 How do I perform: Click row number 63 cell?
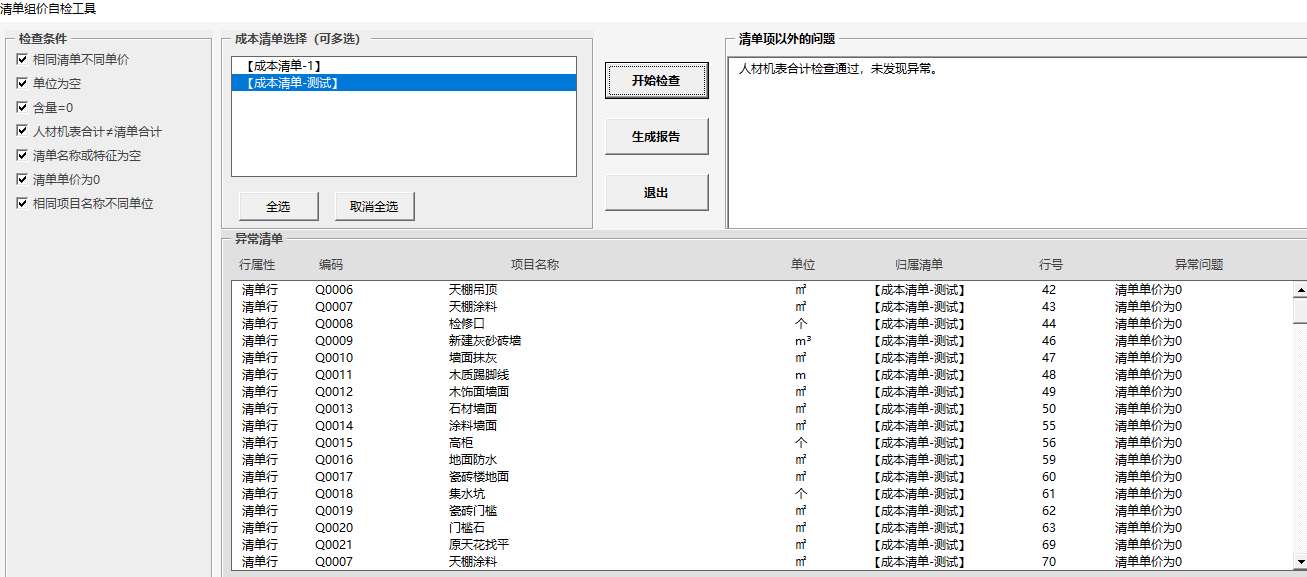click(x=1049, y=528)
